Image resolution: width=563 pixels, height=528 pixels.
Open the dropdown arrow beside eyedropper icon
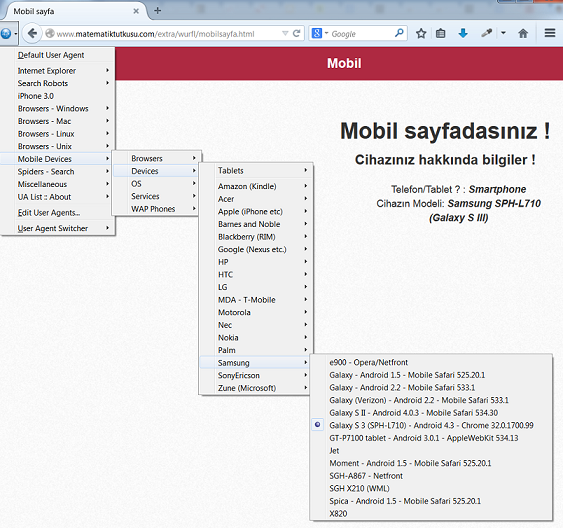503,33
